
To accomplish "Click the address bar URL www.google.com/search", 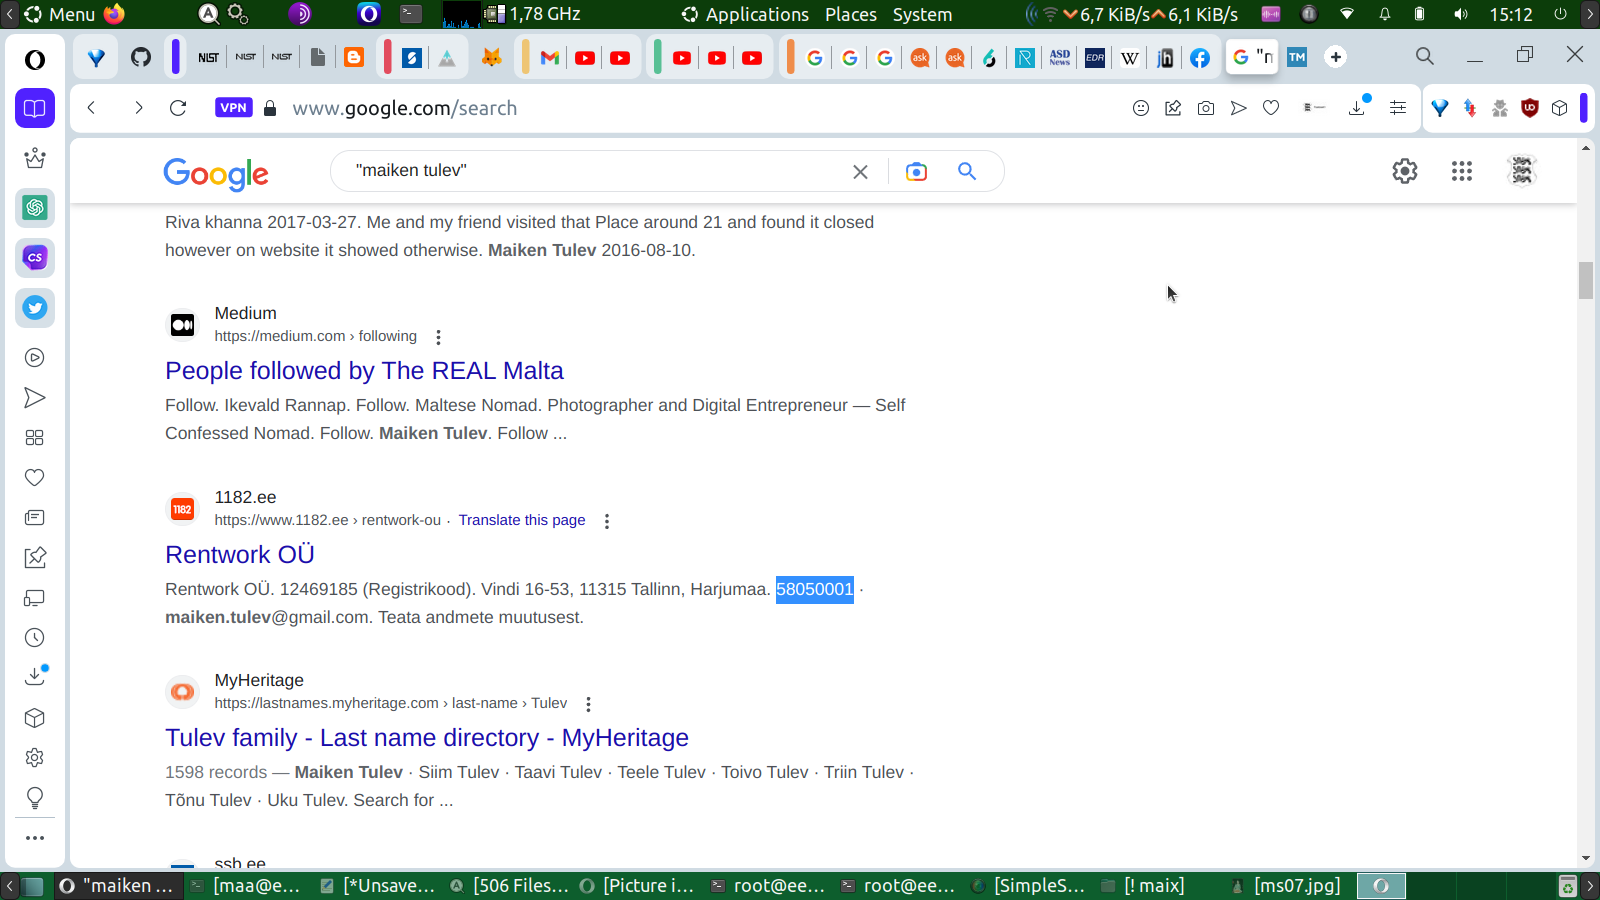I will (405, 108).
